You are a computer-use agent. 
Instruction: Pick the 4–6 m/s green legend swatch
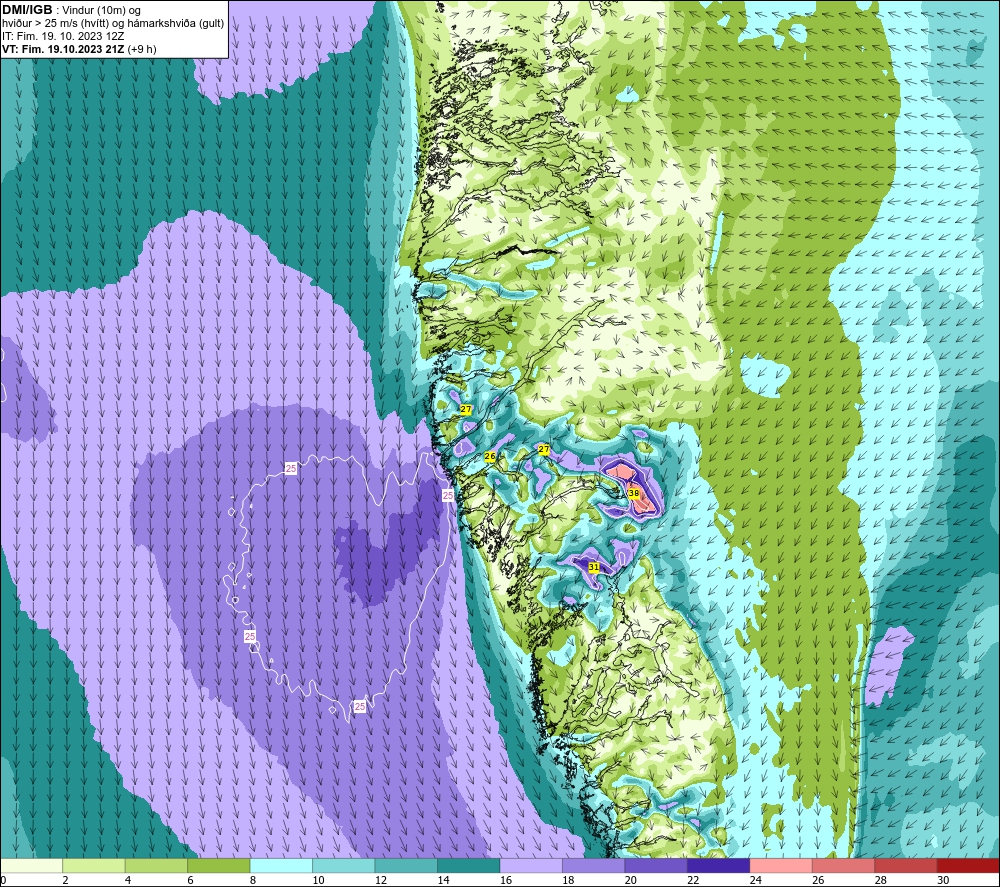click(156, 865)
